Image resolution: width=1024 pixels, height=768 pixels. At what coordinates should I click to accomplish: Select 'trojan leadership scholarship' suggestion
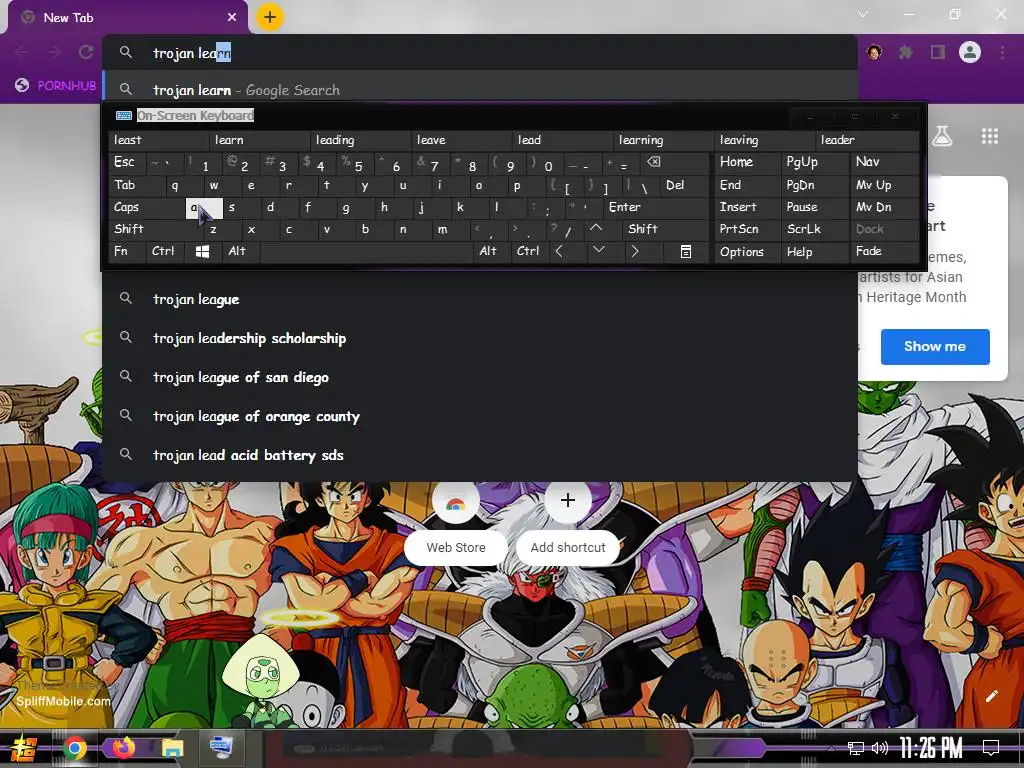coord(480,338)
